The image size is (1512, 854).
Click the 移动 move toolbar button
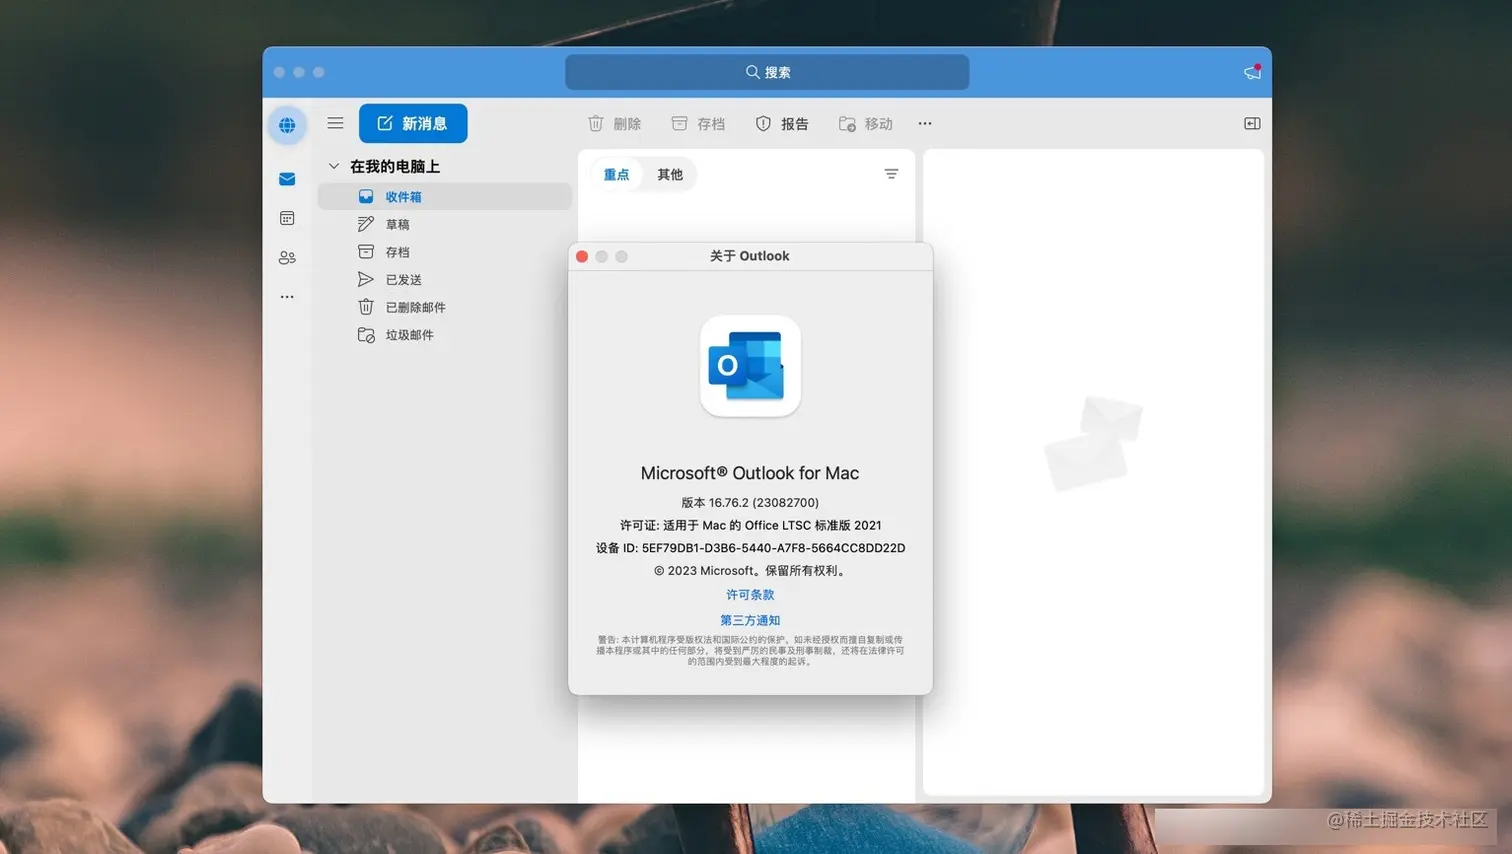(x=866, y=123)
